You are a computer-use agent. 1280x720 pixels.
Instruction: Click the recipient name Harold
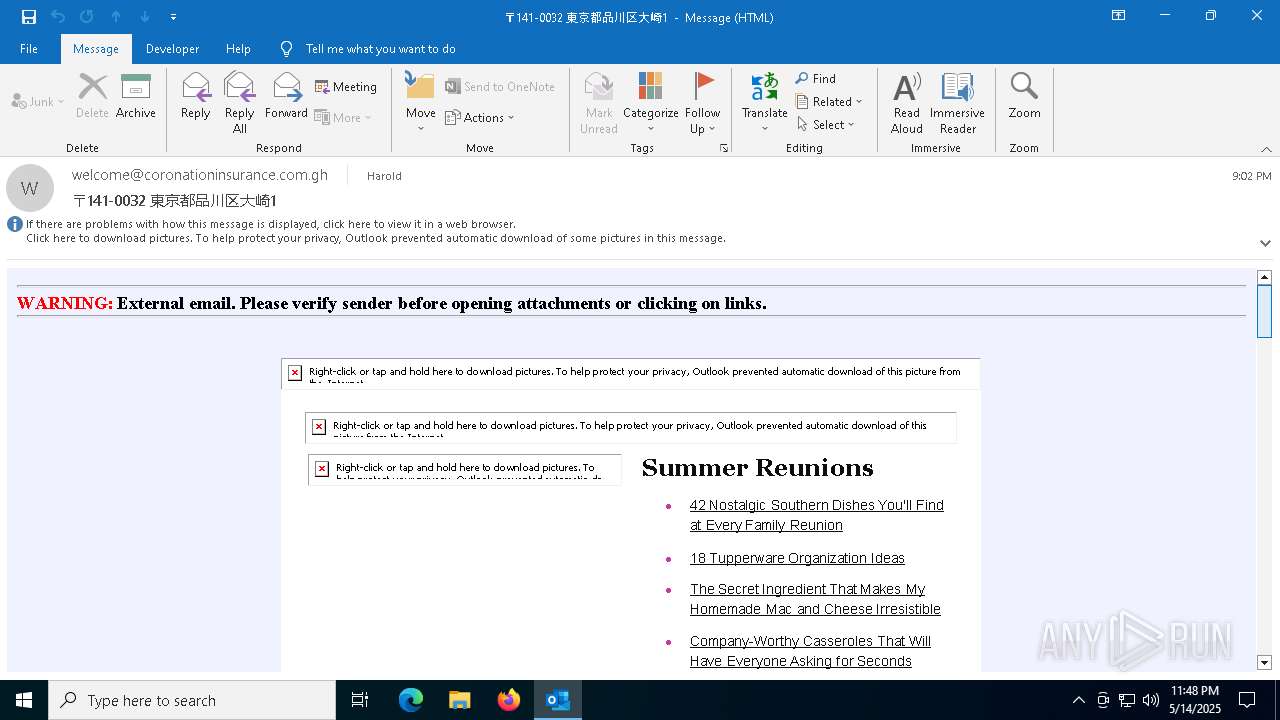click(384, 176)
